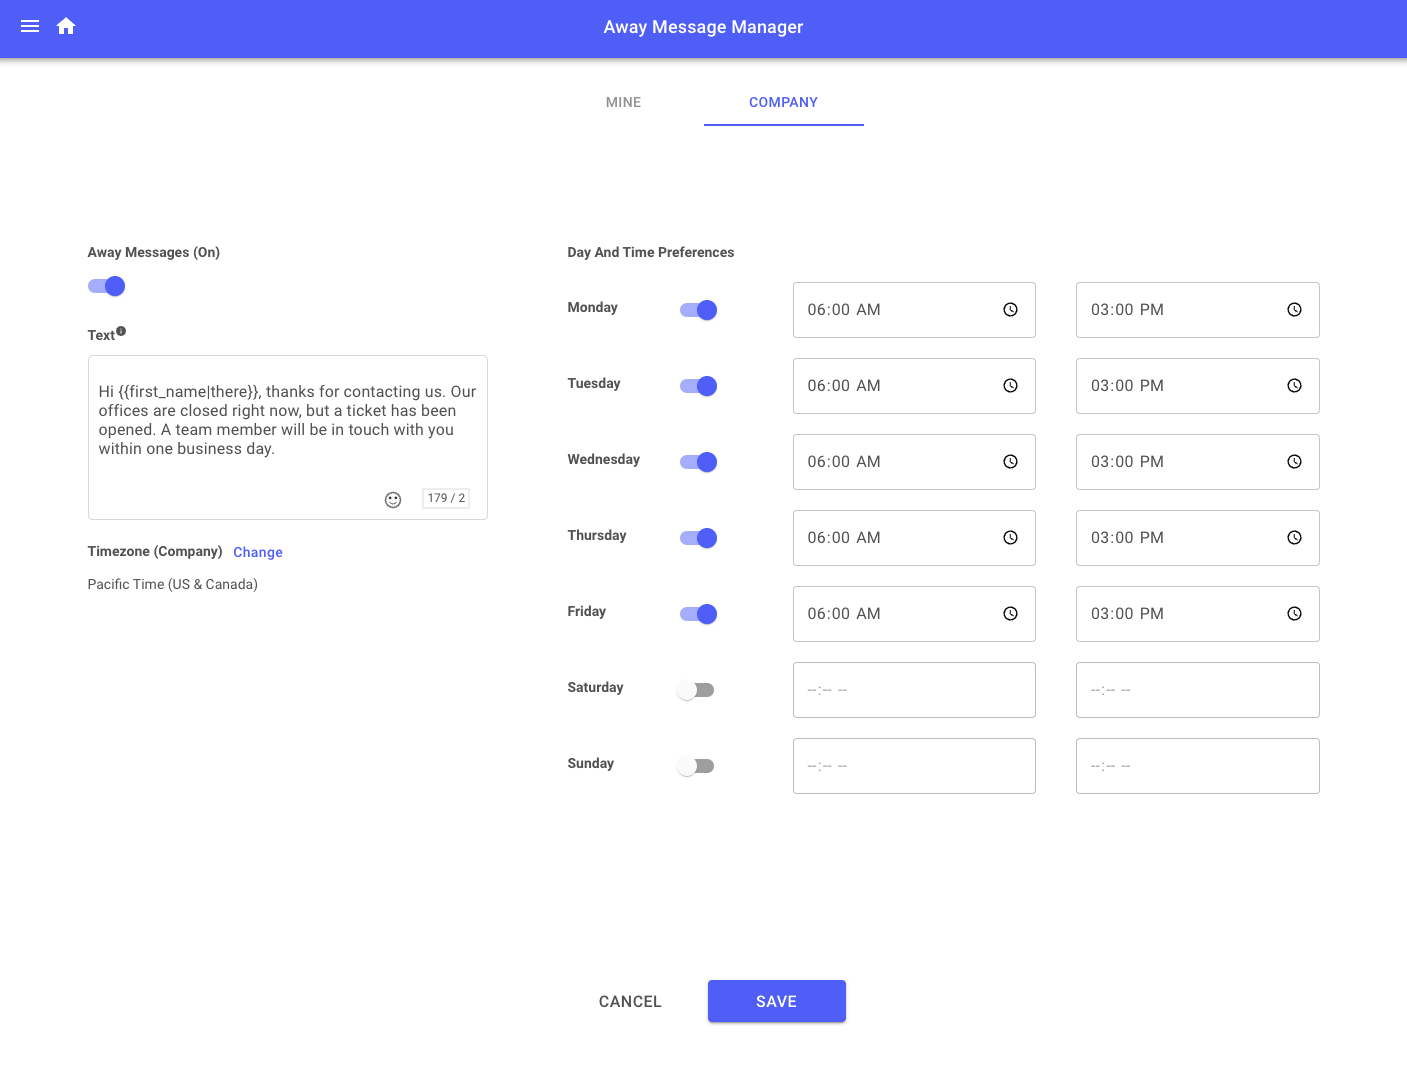Click the Text info icon
This screenshot has width=1407, height=1071.
coord(121,331)
